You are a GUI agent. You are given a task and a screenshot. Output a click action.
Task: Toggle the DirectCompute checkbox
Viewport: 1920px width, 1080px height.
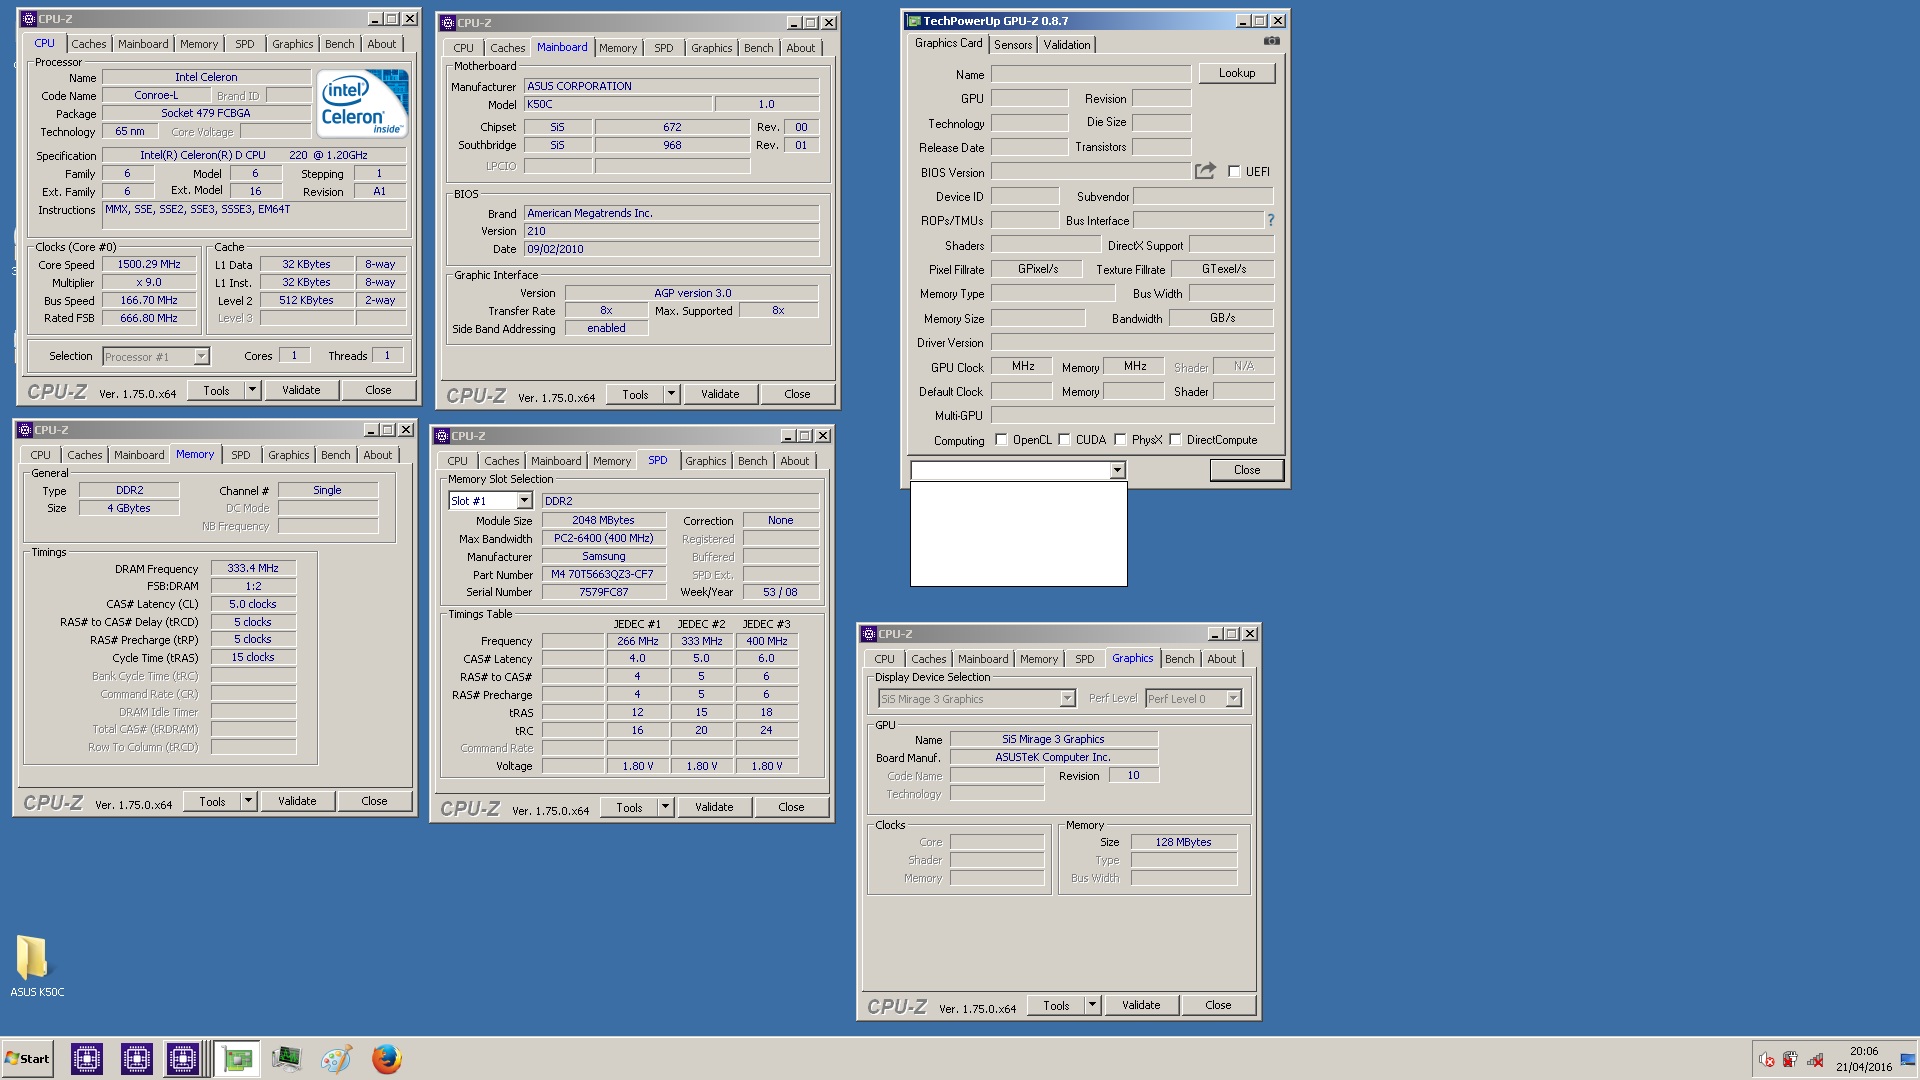click(1175, 440)
